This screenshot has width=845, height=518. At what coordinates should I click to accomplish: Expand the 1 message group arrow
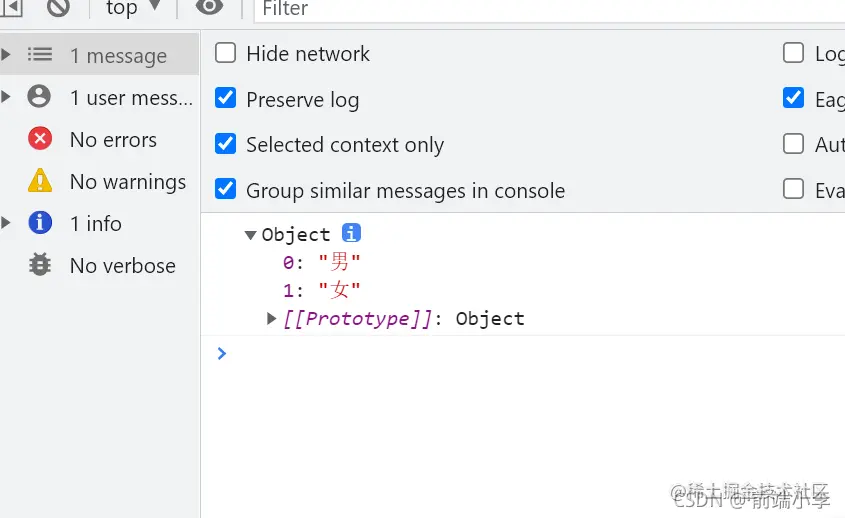pyautogui.click(x=6, y=55)
